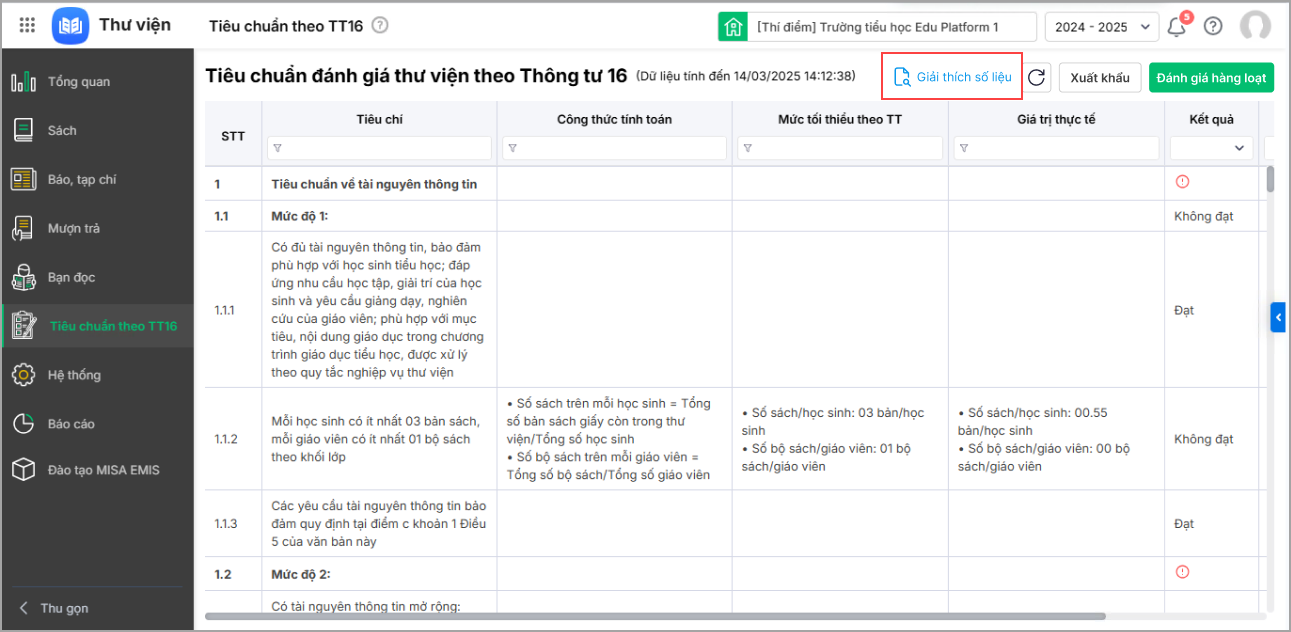Open Bạn đọc menu item
Image resolution: width=1291 pixels, height=632 pixels.
pyautogui.click(x=97, y=277)
